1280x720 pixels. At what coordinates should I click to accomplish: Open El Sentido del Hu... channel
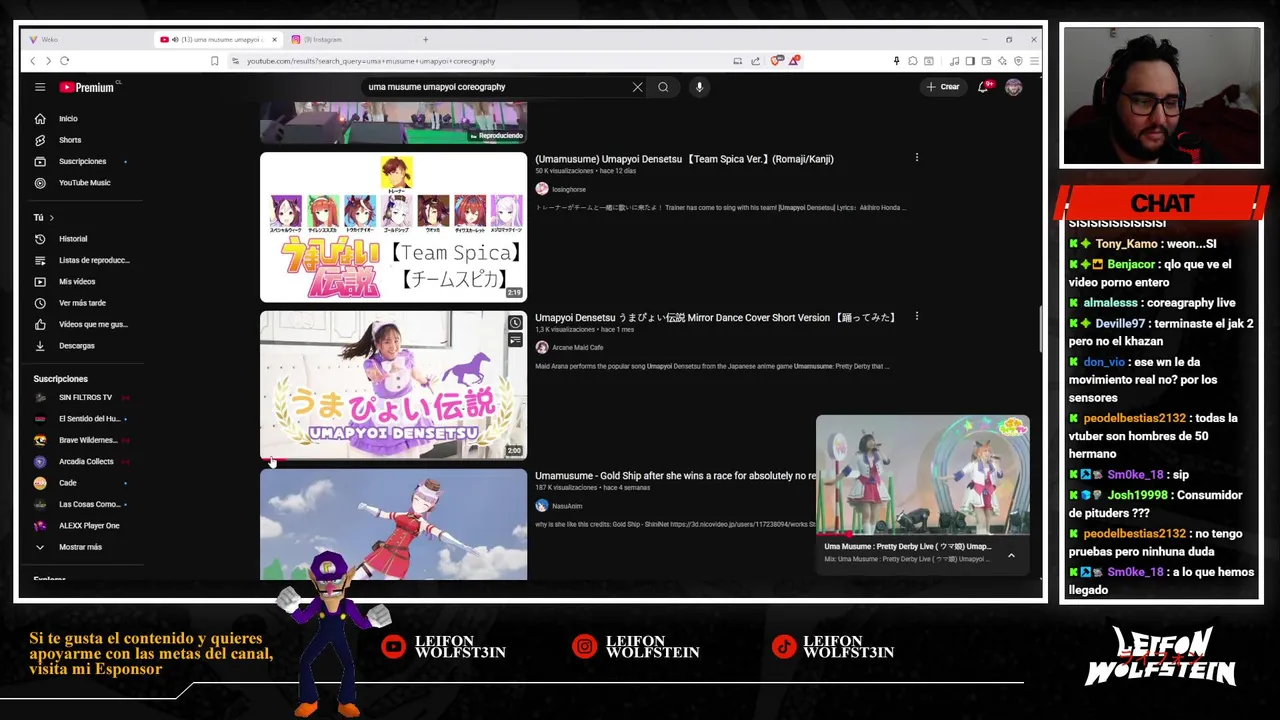click(89, 419)
